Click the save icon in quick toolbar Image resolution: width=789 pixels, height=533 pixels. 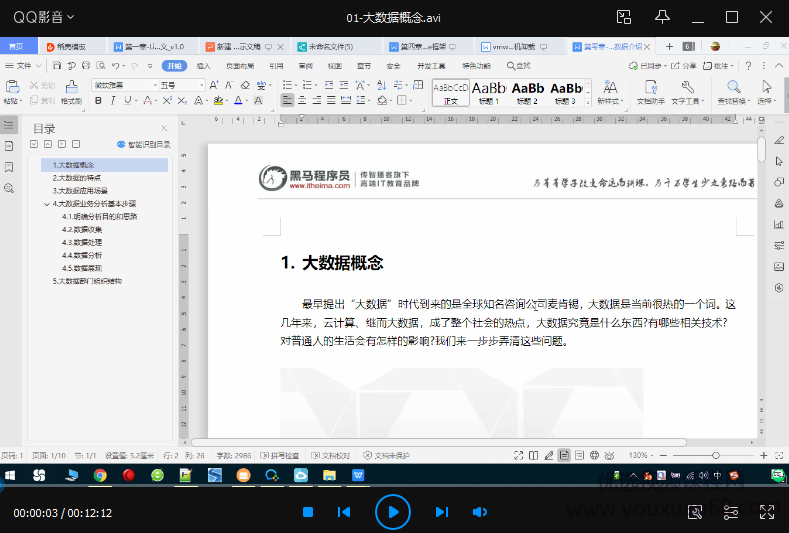tap(57, 65)
